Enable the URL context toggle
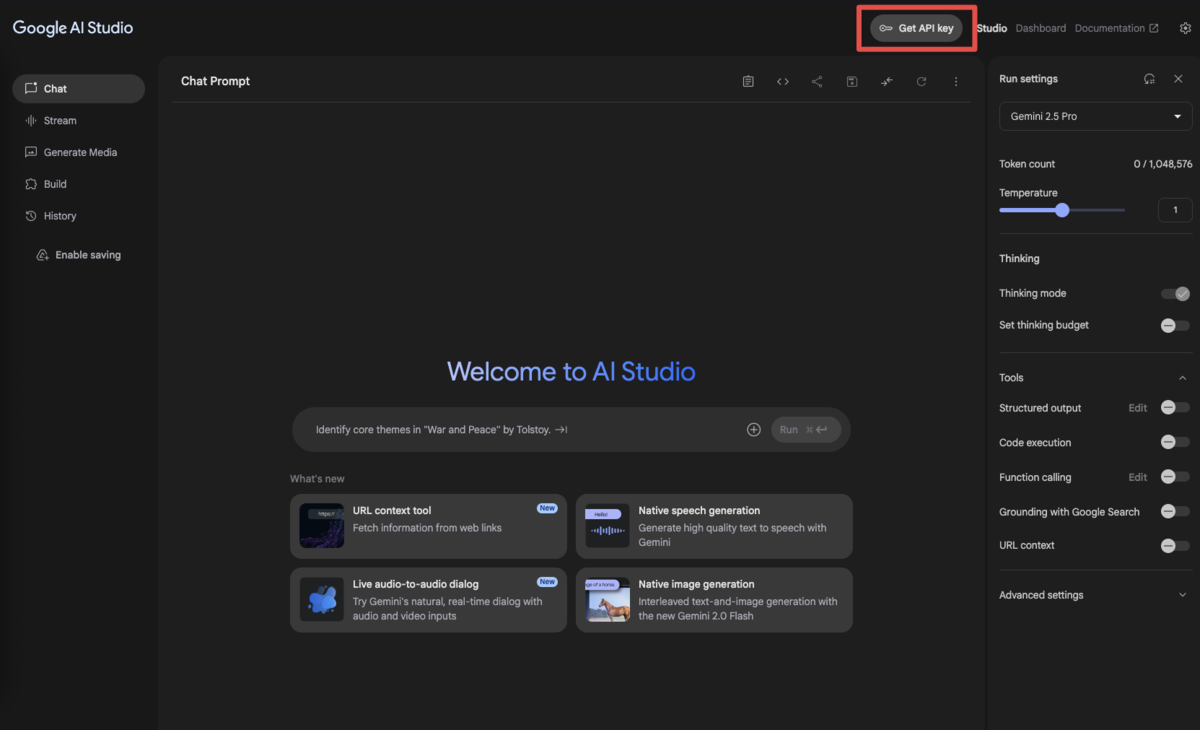Viewport: 1200px width, 730px height. [x=1175, y=546]
